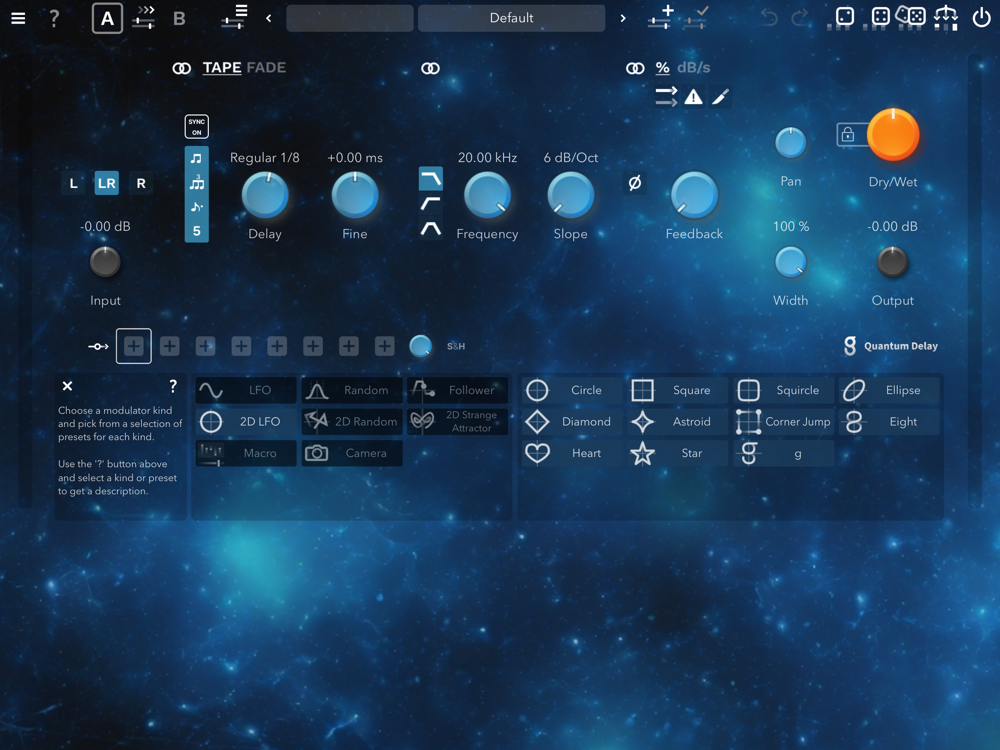The height and width of the screenshot is (750, 1000).
Task: Toggle SYNC ON button
Action: pyautogui.click(x=196, y=127)
